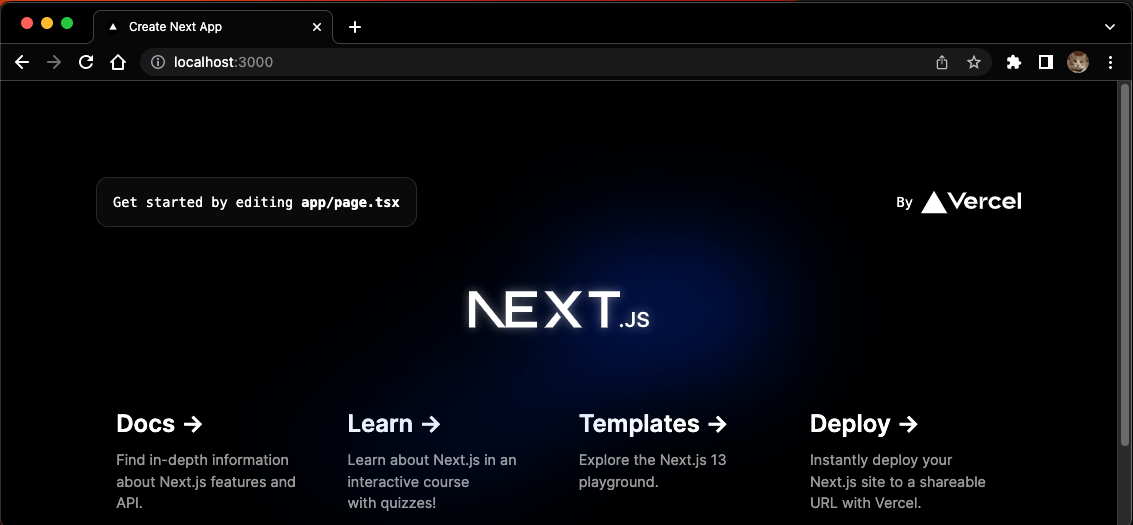Click 'Explore the Next.js 13 playground' text

652,470
